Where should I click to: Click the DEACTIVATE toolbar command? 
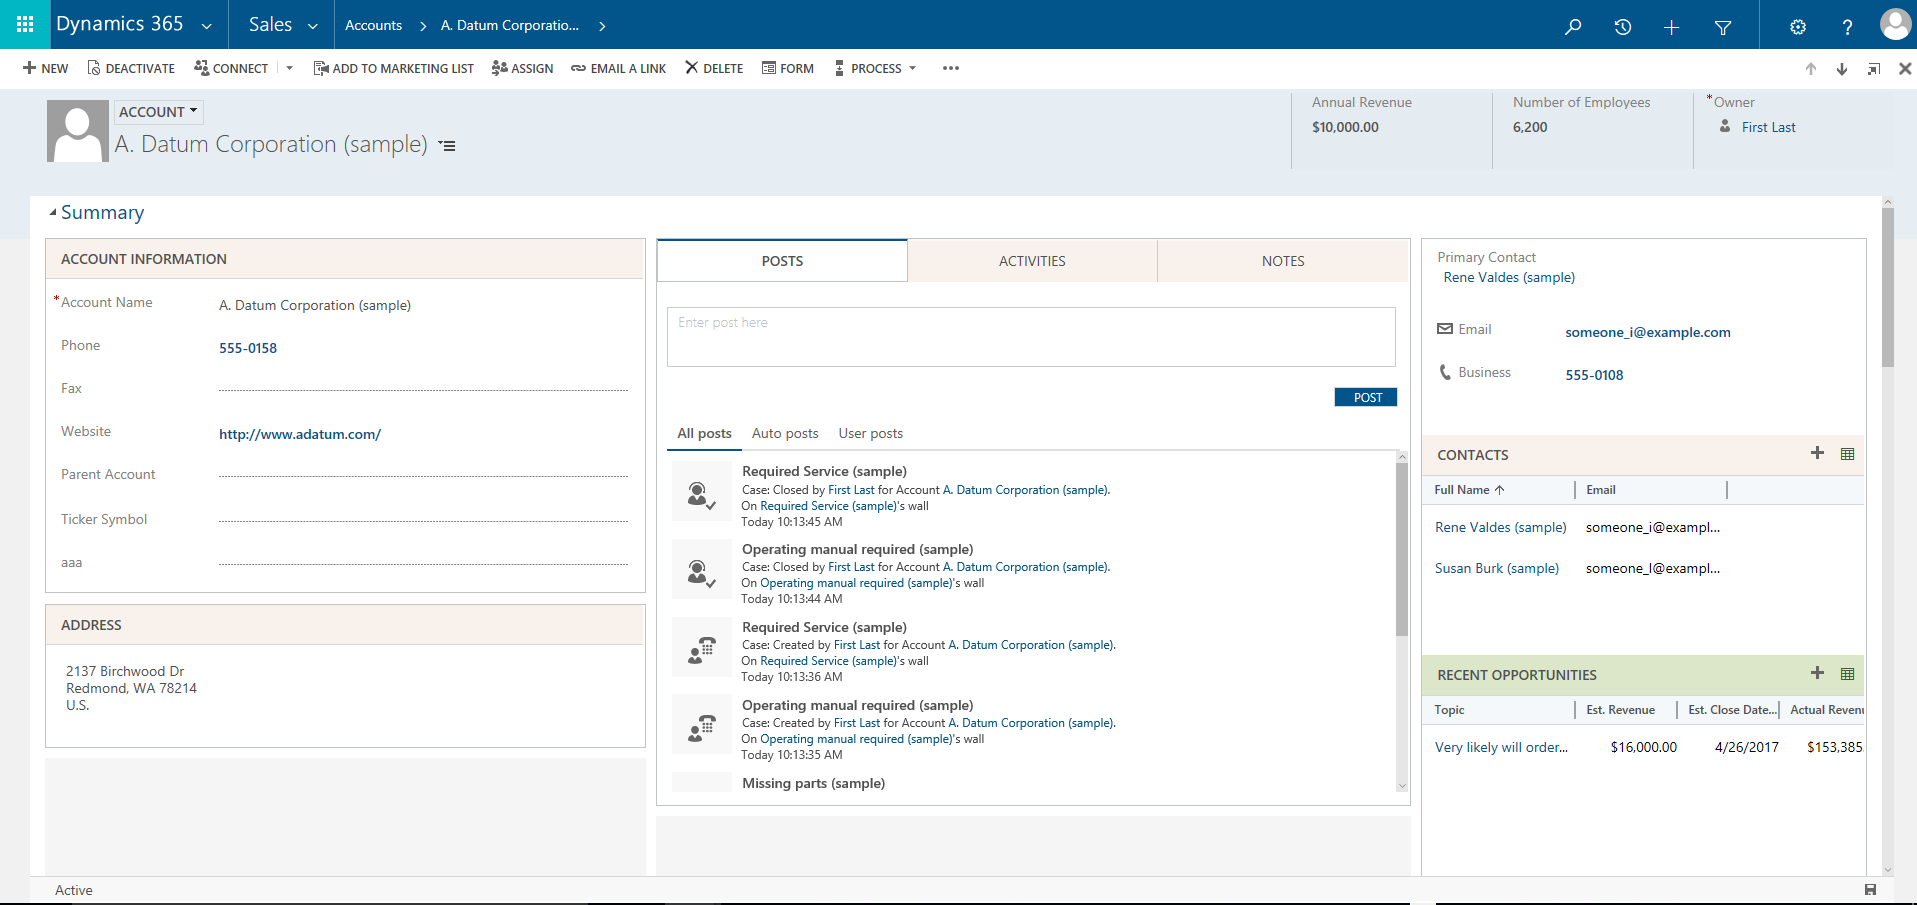point(131,69)
